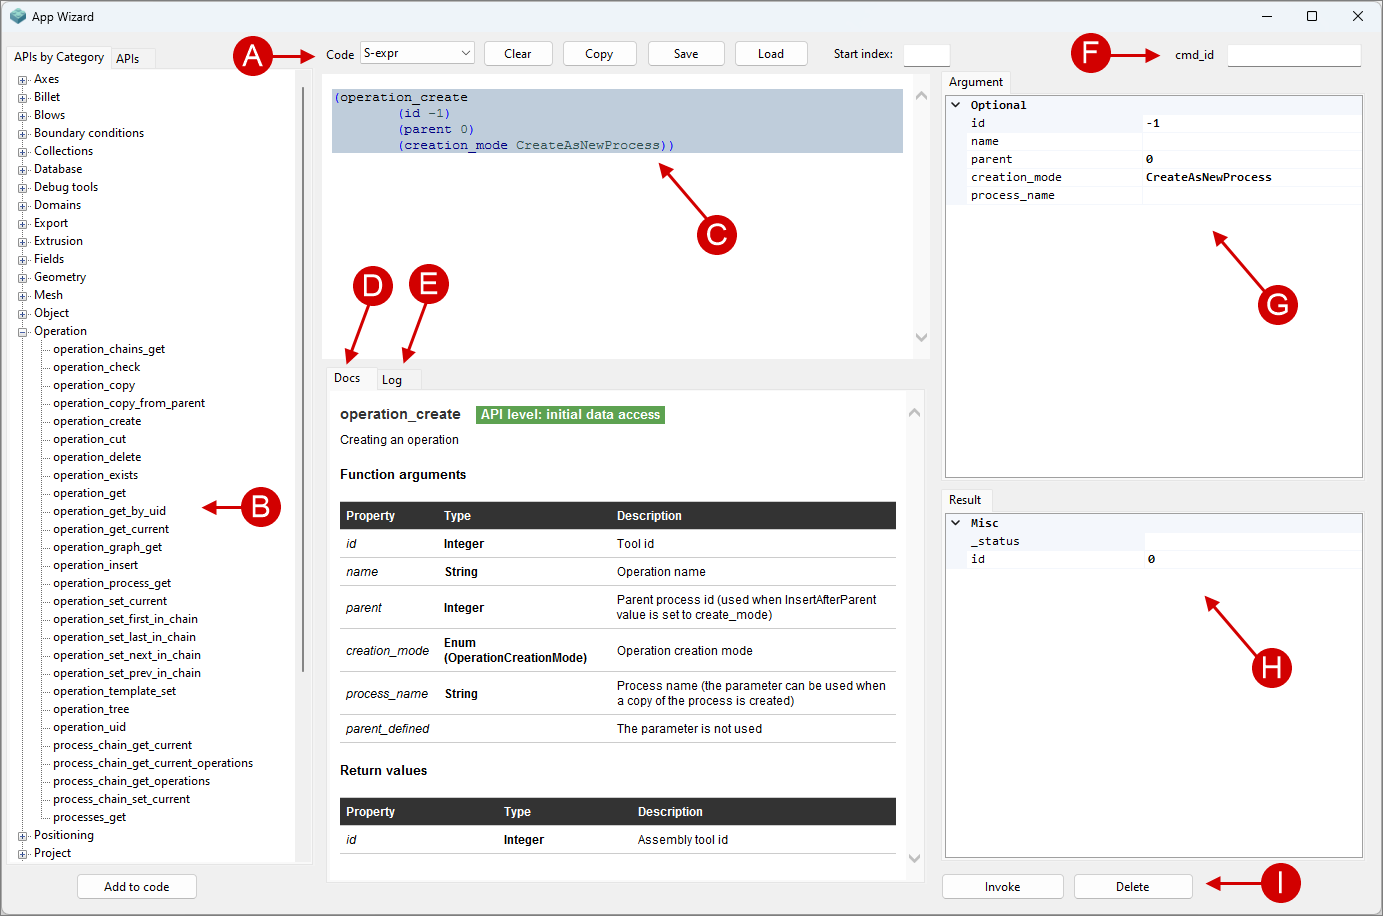Edit the creation_mode argument value

point(1250,178)
